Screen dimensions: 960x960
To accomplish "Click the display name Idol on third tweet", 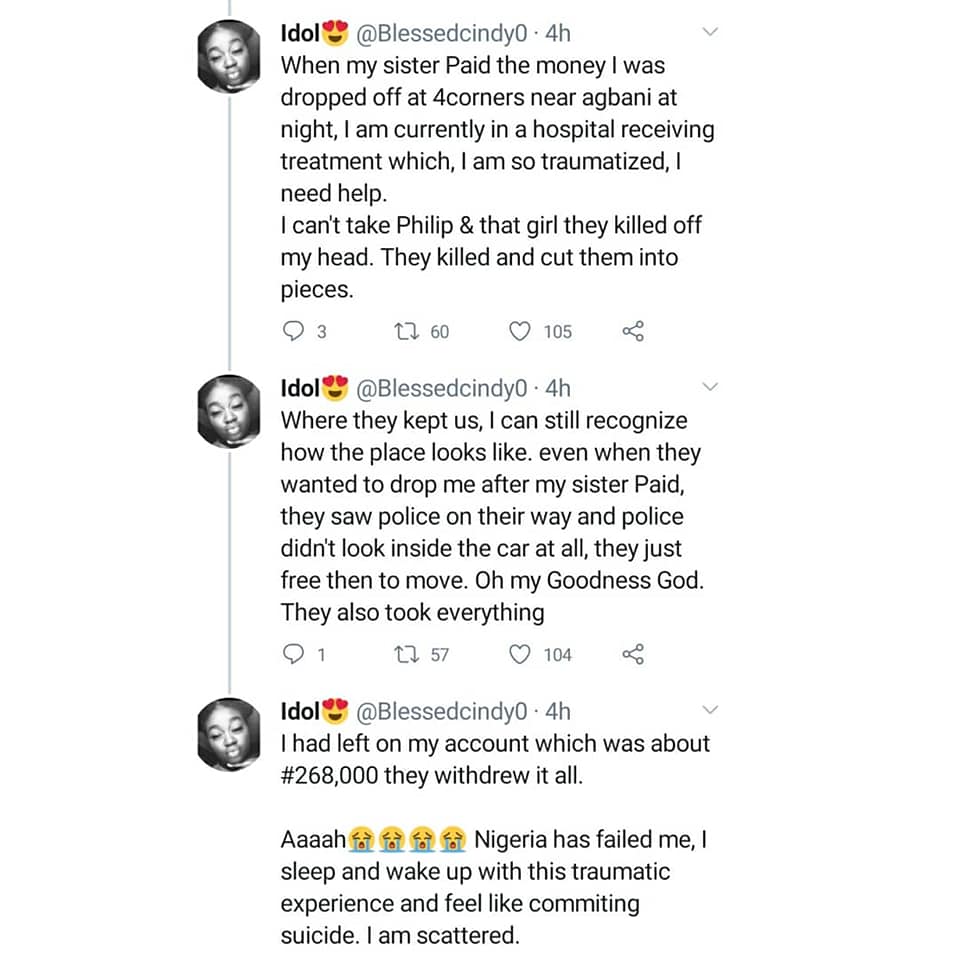I will coord(299,711).
